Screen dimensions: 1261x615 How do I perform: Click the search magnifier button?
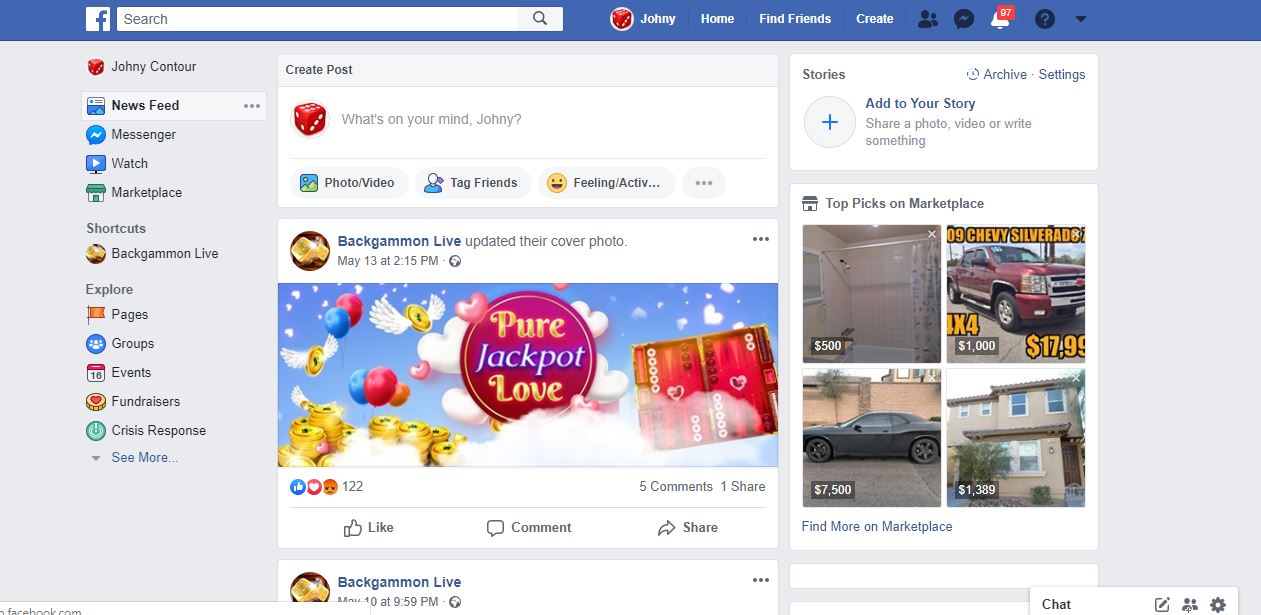[540, 19]
